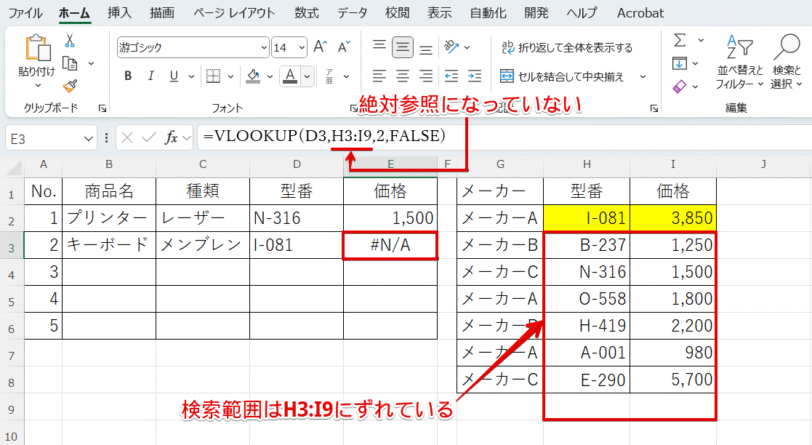Click the AutoSum sigma icon
Image resolution: width=812 pixels, height=445 pixels.
[680, 40]
